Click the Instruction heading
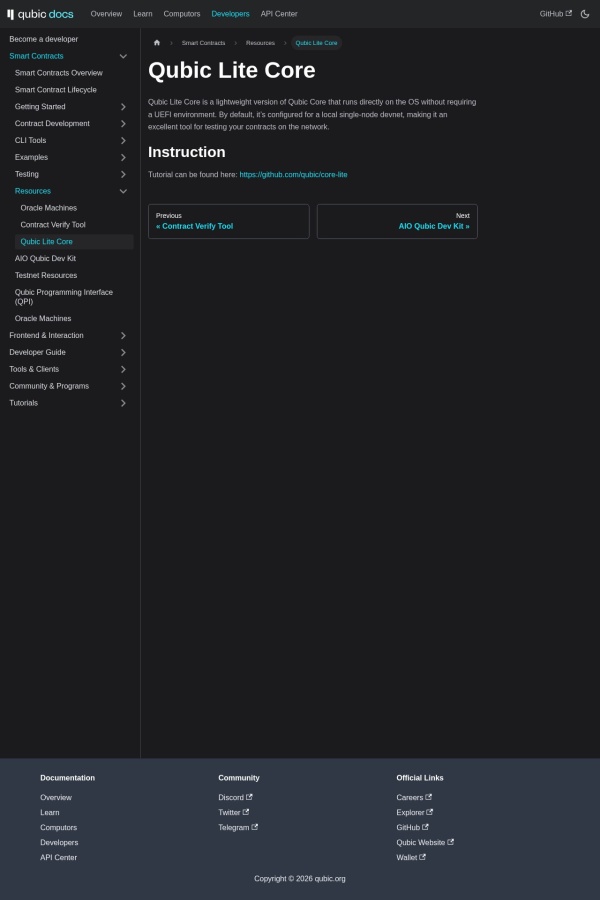The image size is (600, 900). pyautogui.click(x=187, y=152)
